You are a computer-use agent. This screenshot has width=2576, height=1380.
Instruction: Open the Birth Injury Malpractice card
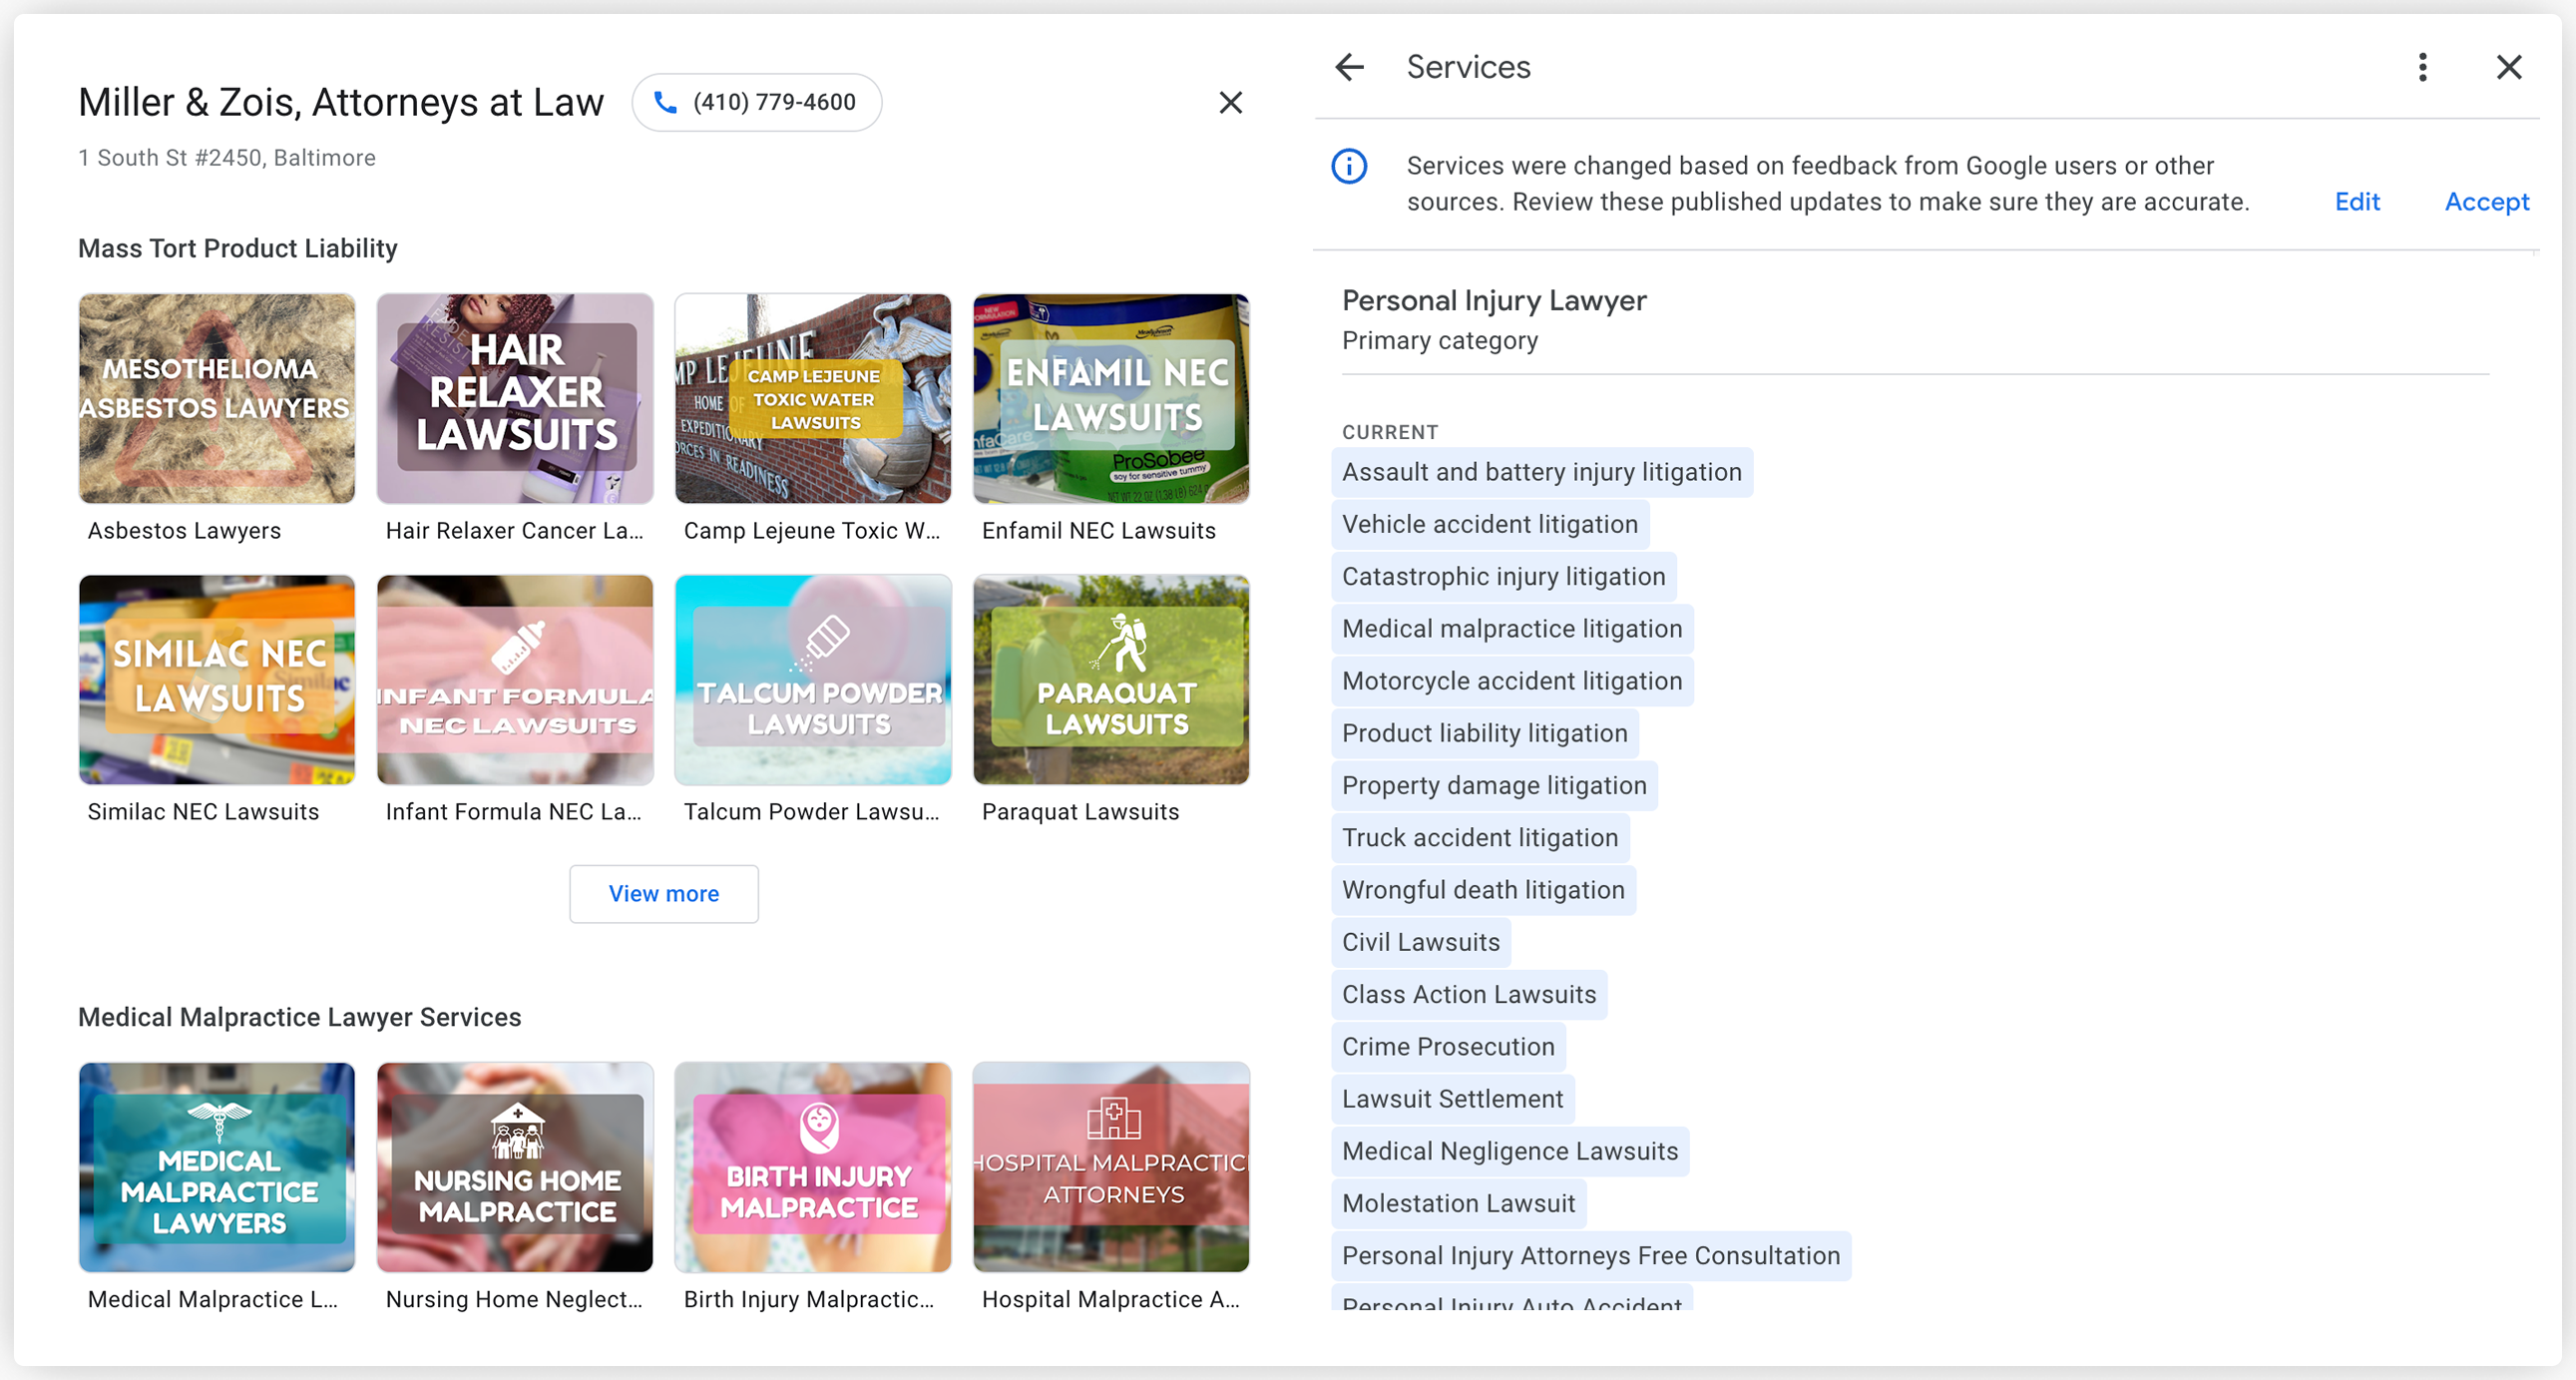click(x=813, y=1167)
